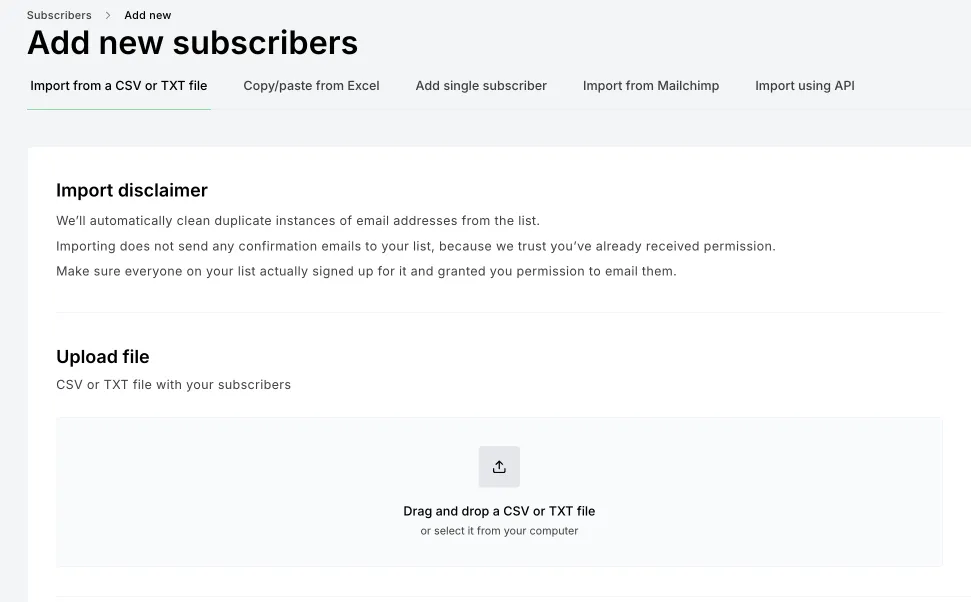
Task: Click the upload arrow icon
Action: tap(499, 467)
